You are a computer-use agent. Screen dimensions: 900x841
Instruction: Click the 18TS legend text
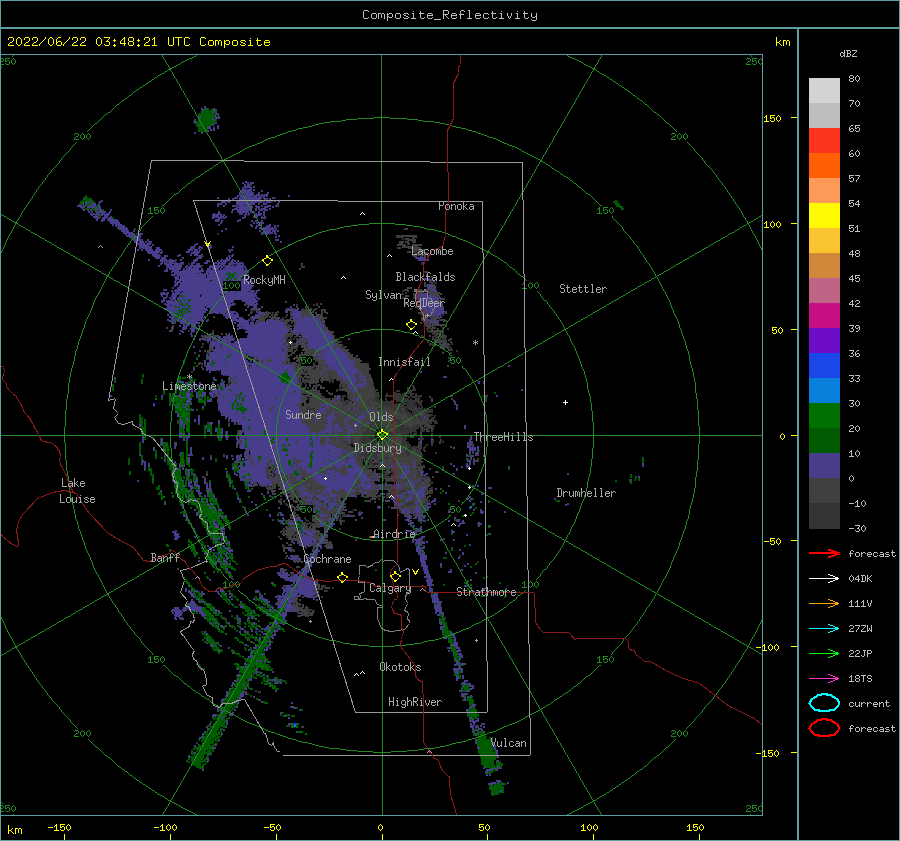(860, 679)
